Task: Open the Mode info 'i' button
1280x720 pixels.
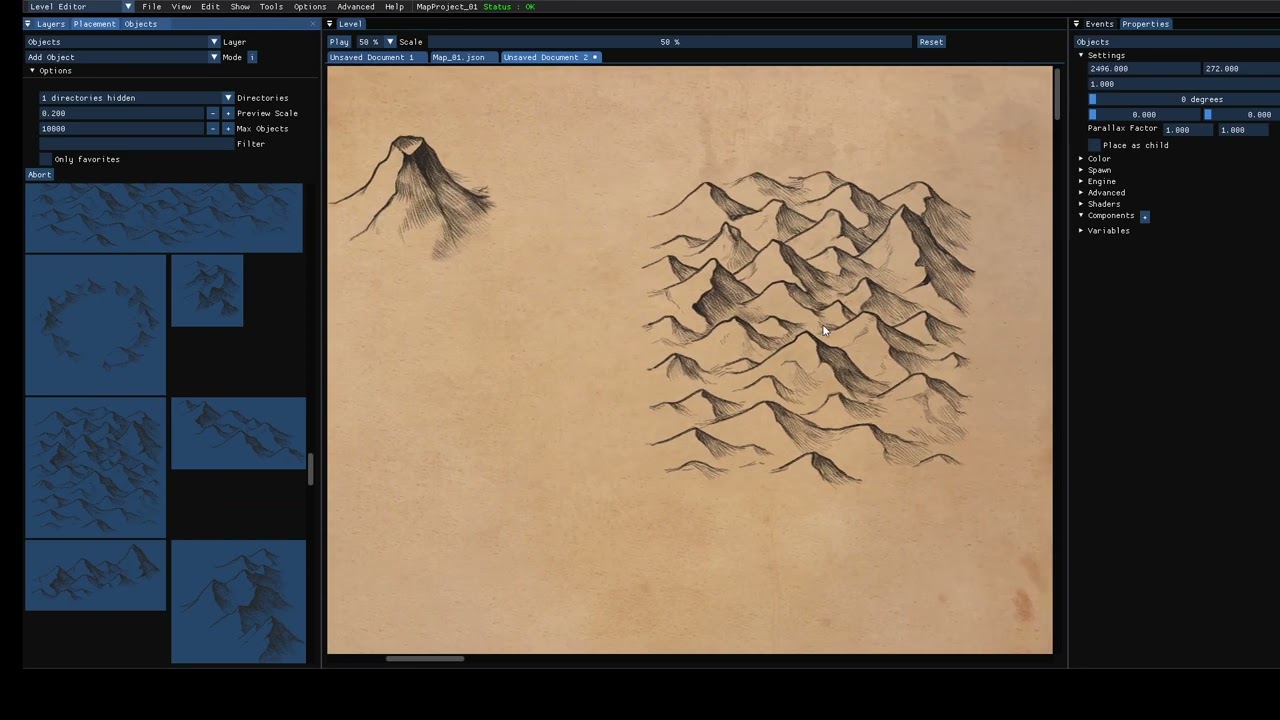Action: click(x=252, y=57)
